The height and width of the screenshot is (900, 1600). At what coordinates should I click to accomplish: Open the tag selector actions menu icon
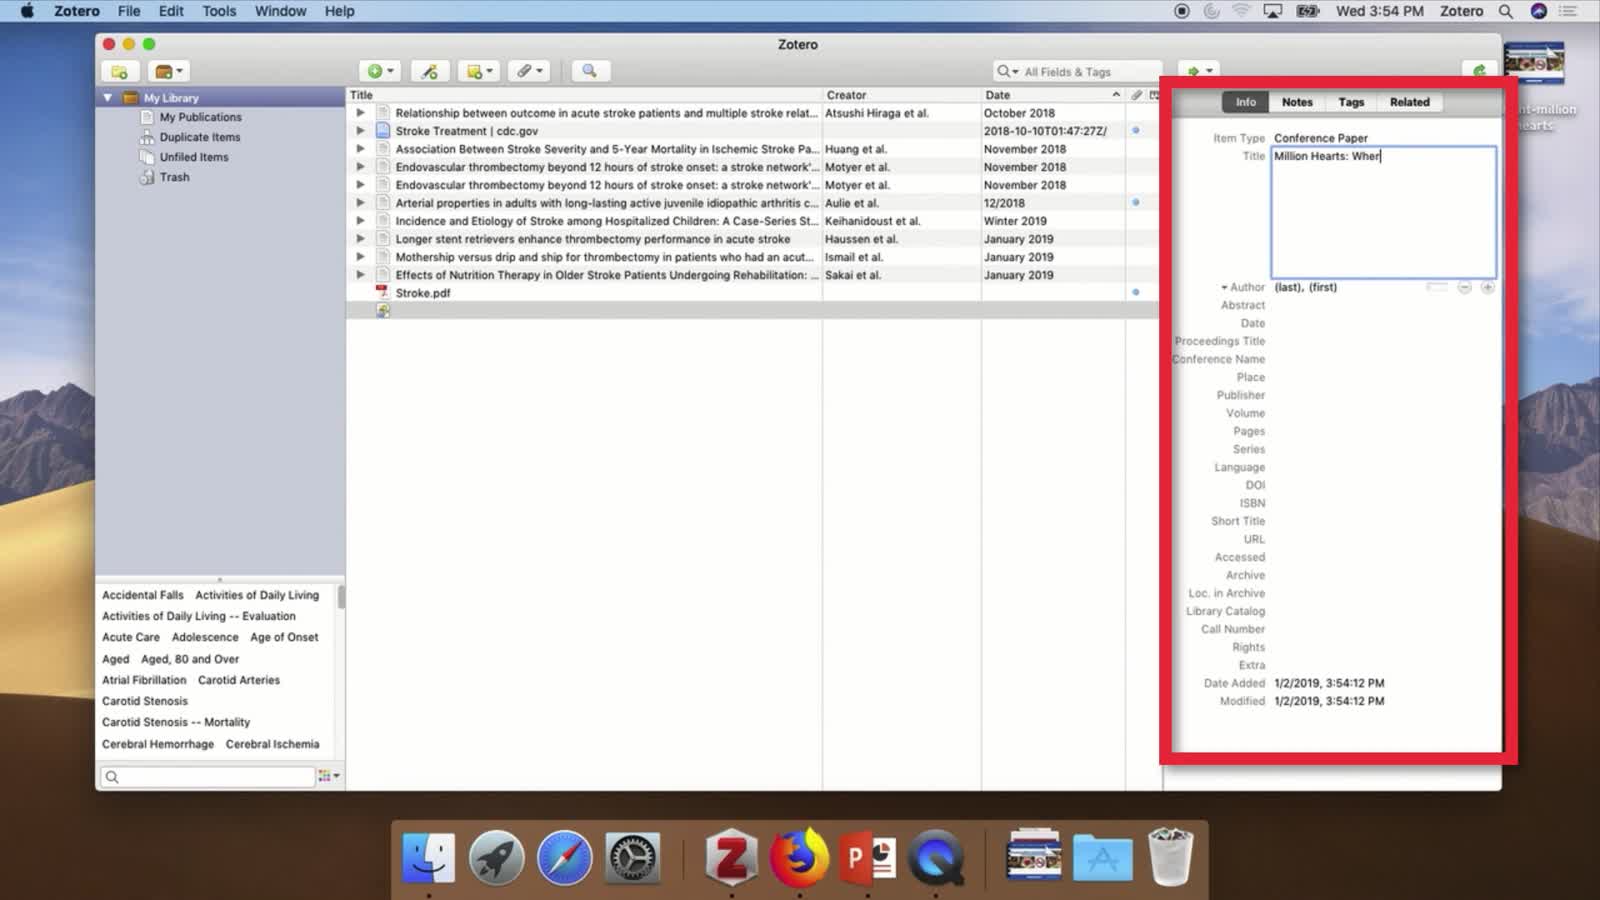(328, 776)
